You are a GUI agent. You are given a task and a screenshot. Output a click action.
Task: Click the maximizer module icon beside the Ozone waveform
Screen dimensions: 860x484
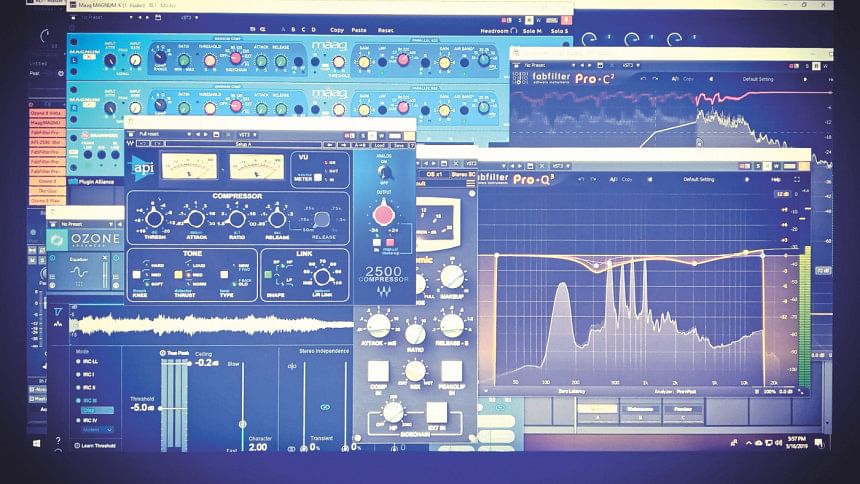click(x=58, y=312)
